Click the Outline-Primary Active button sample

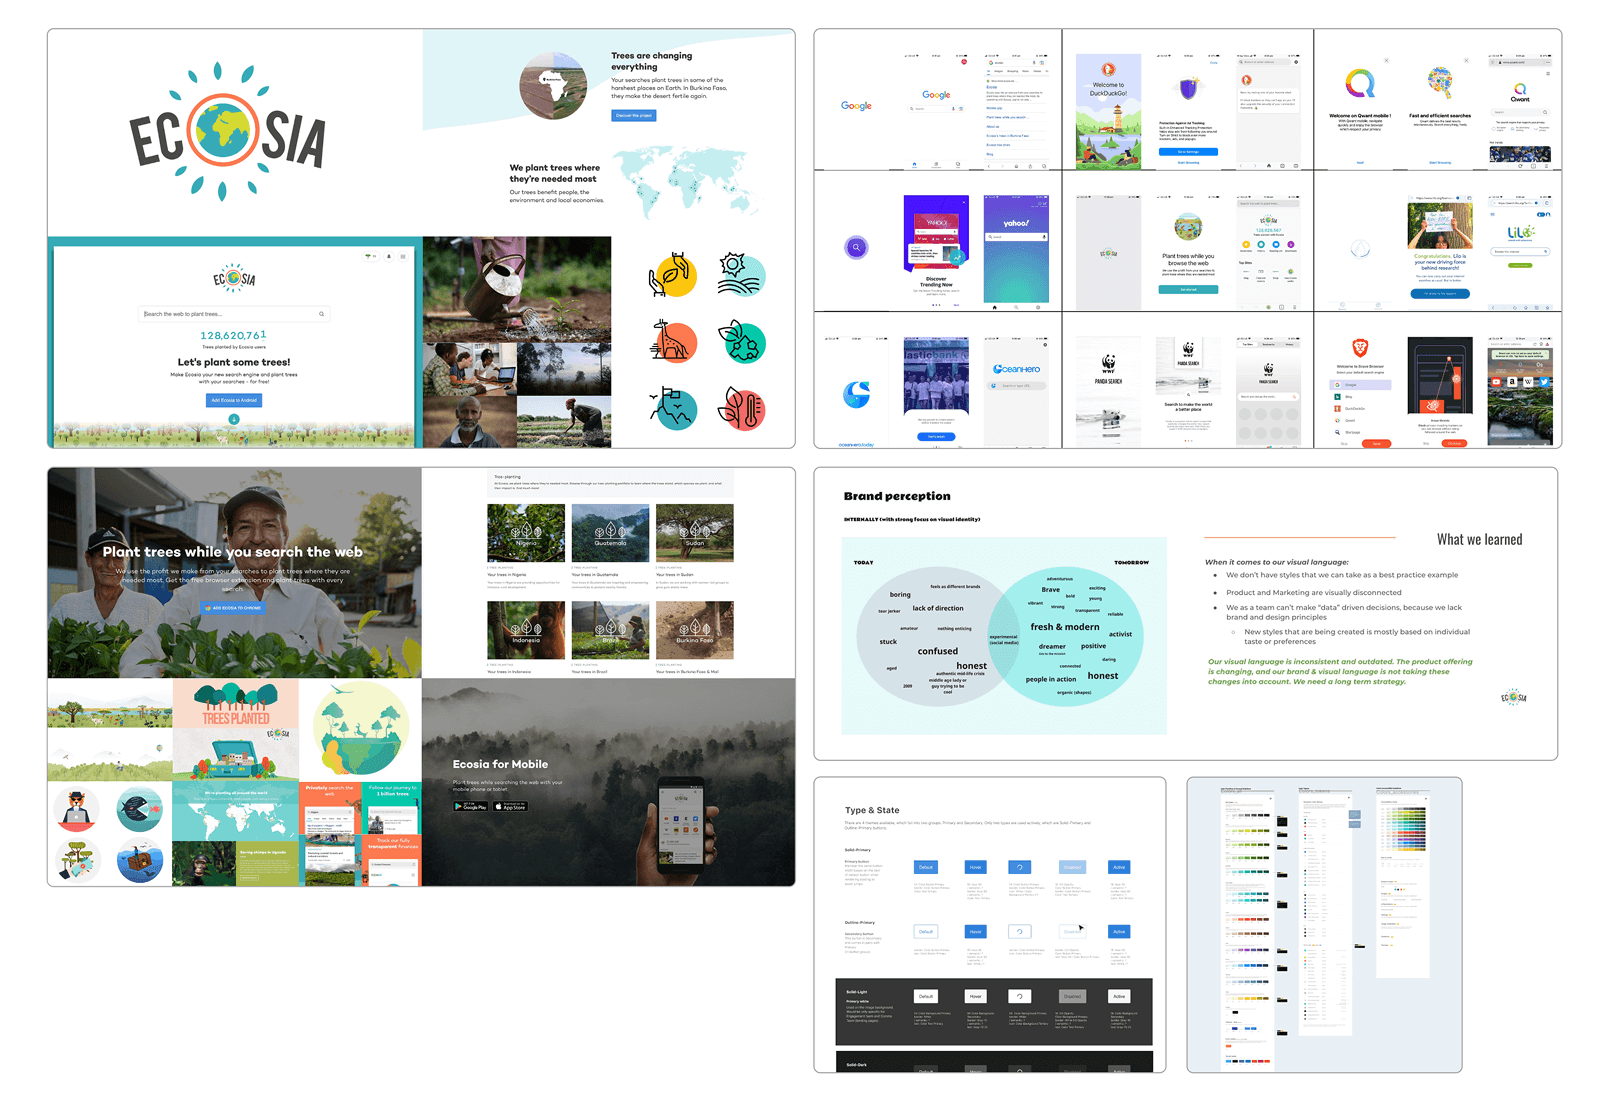pyautogui.click(x=1119, y=931)
